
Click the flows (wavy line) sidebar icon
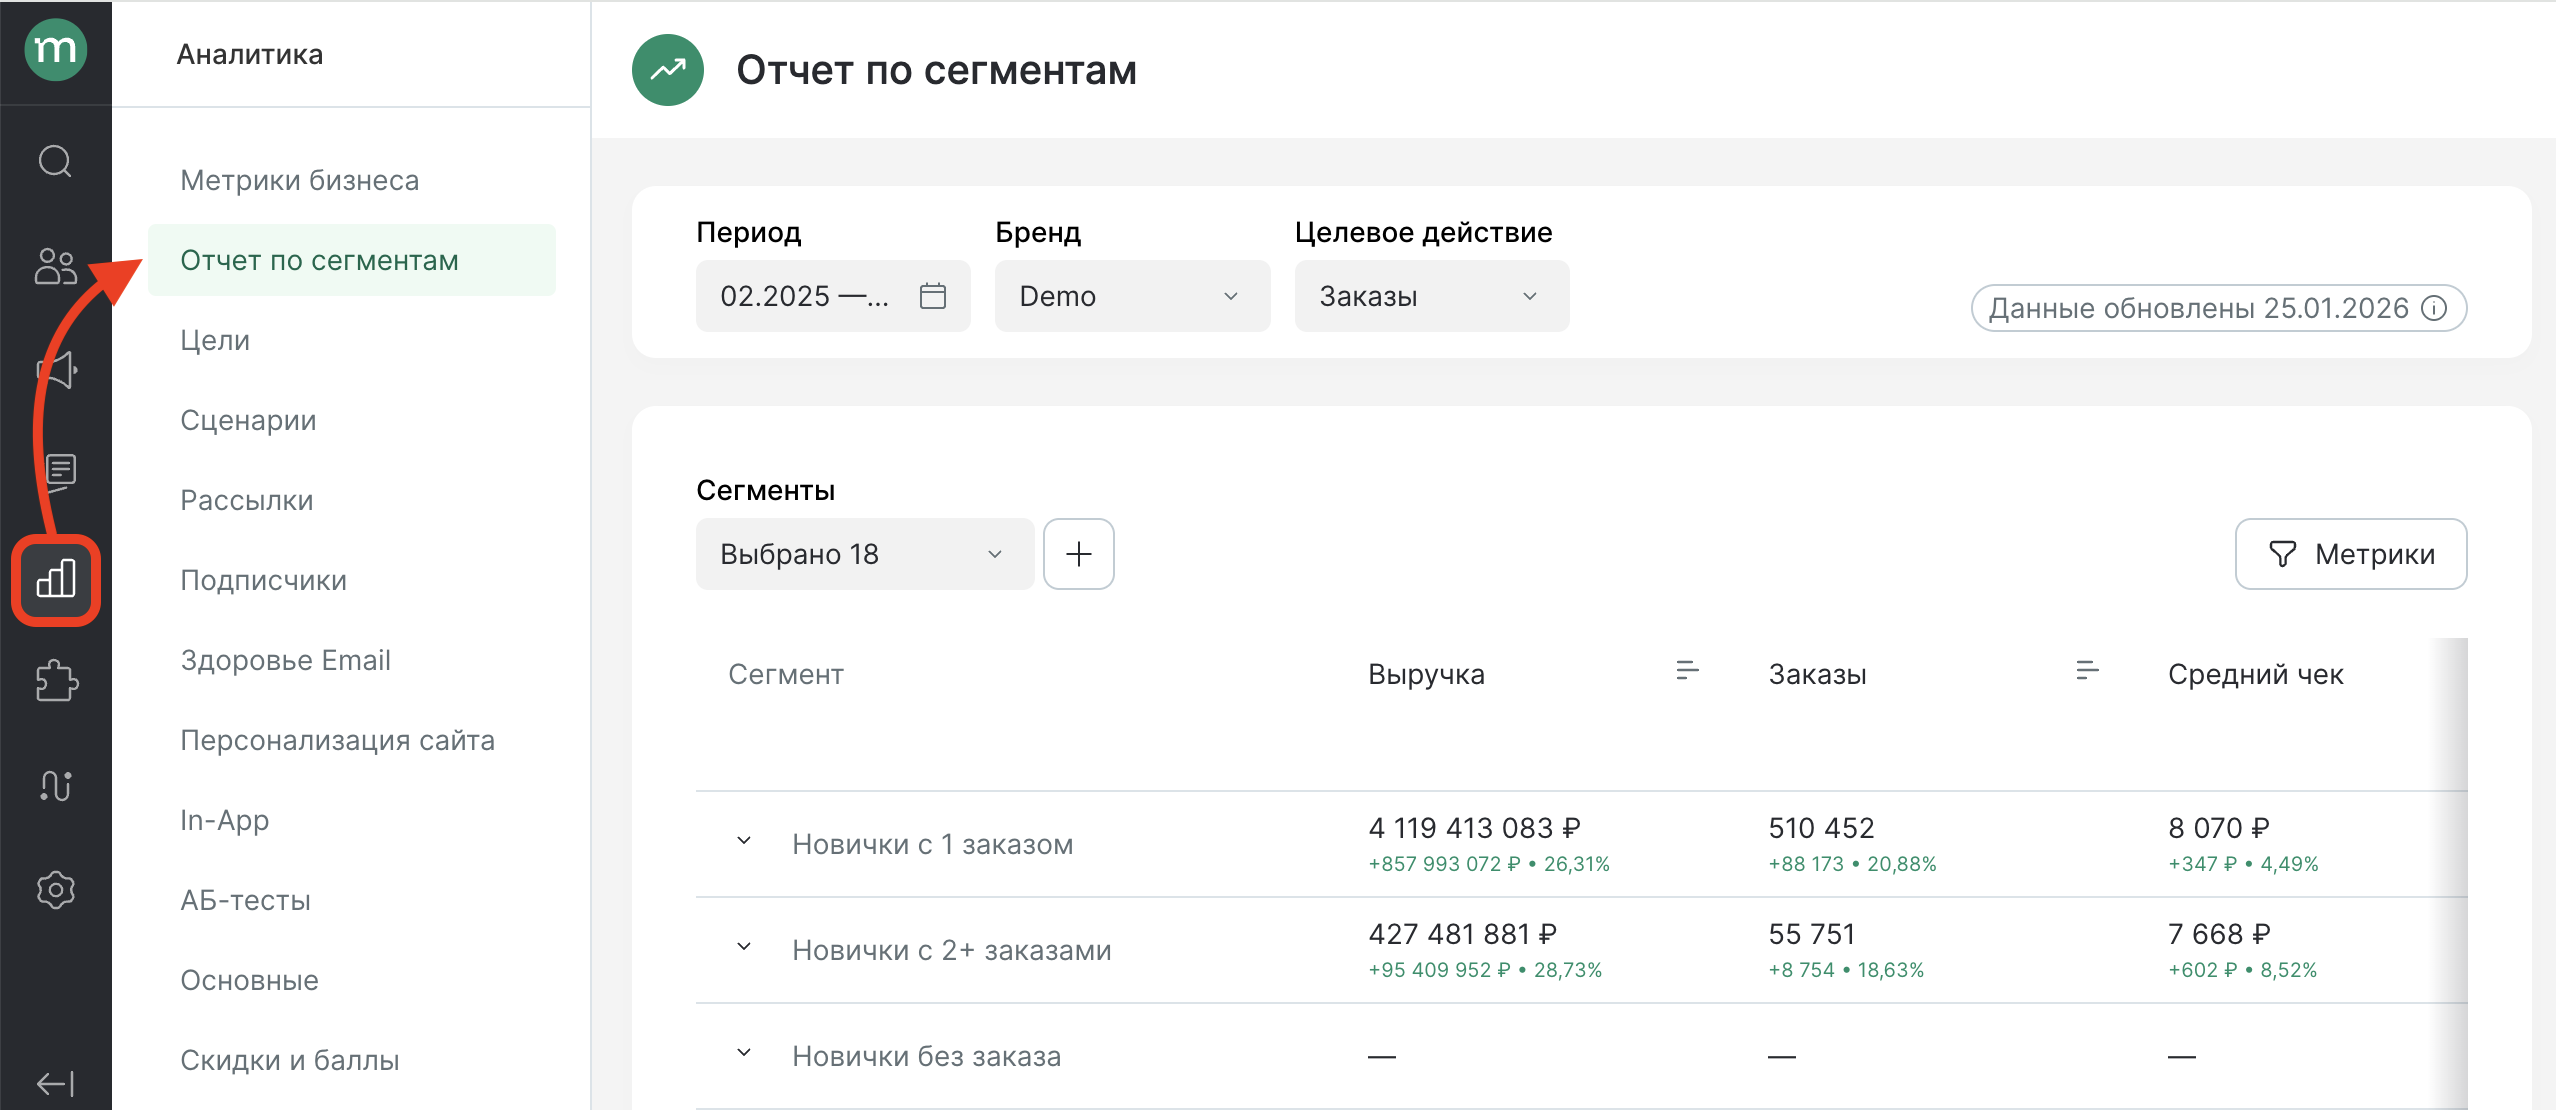[x=55, y=786]
